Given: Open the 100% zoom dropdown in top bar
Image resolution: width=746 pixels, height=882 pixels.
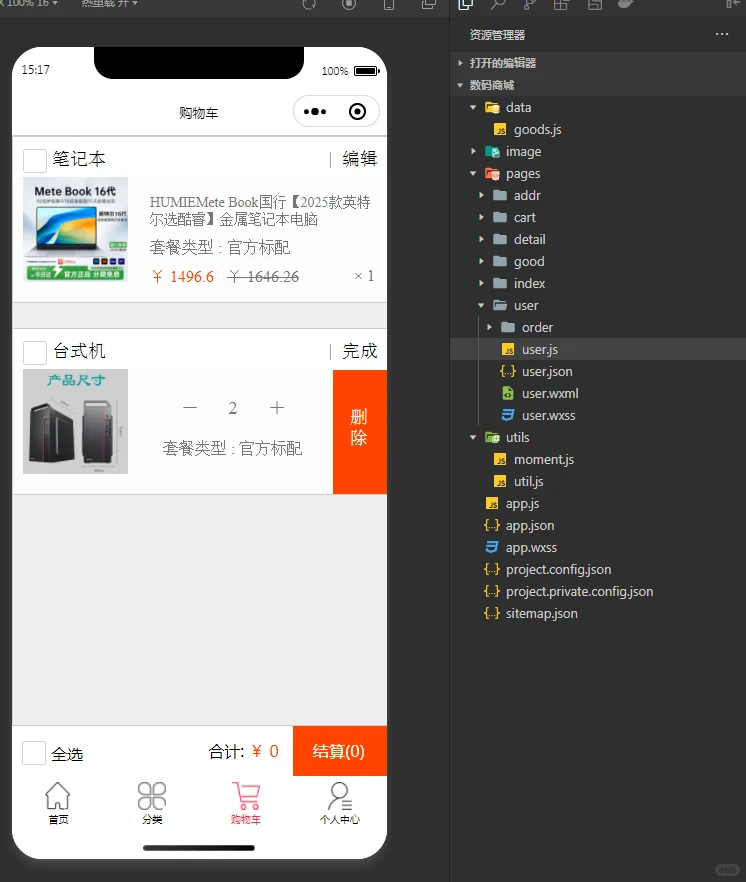Looking at the screenshot, I should (x=31, y=3).
